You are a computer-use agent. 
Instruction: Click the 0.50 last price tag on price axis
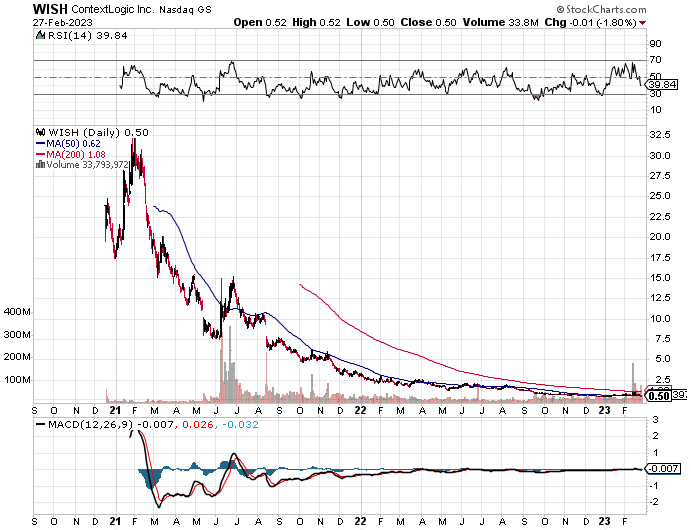tap(660, 396)
